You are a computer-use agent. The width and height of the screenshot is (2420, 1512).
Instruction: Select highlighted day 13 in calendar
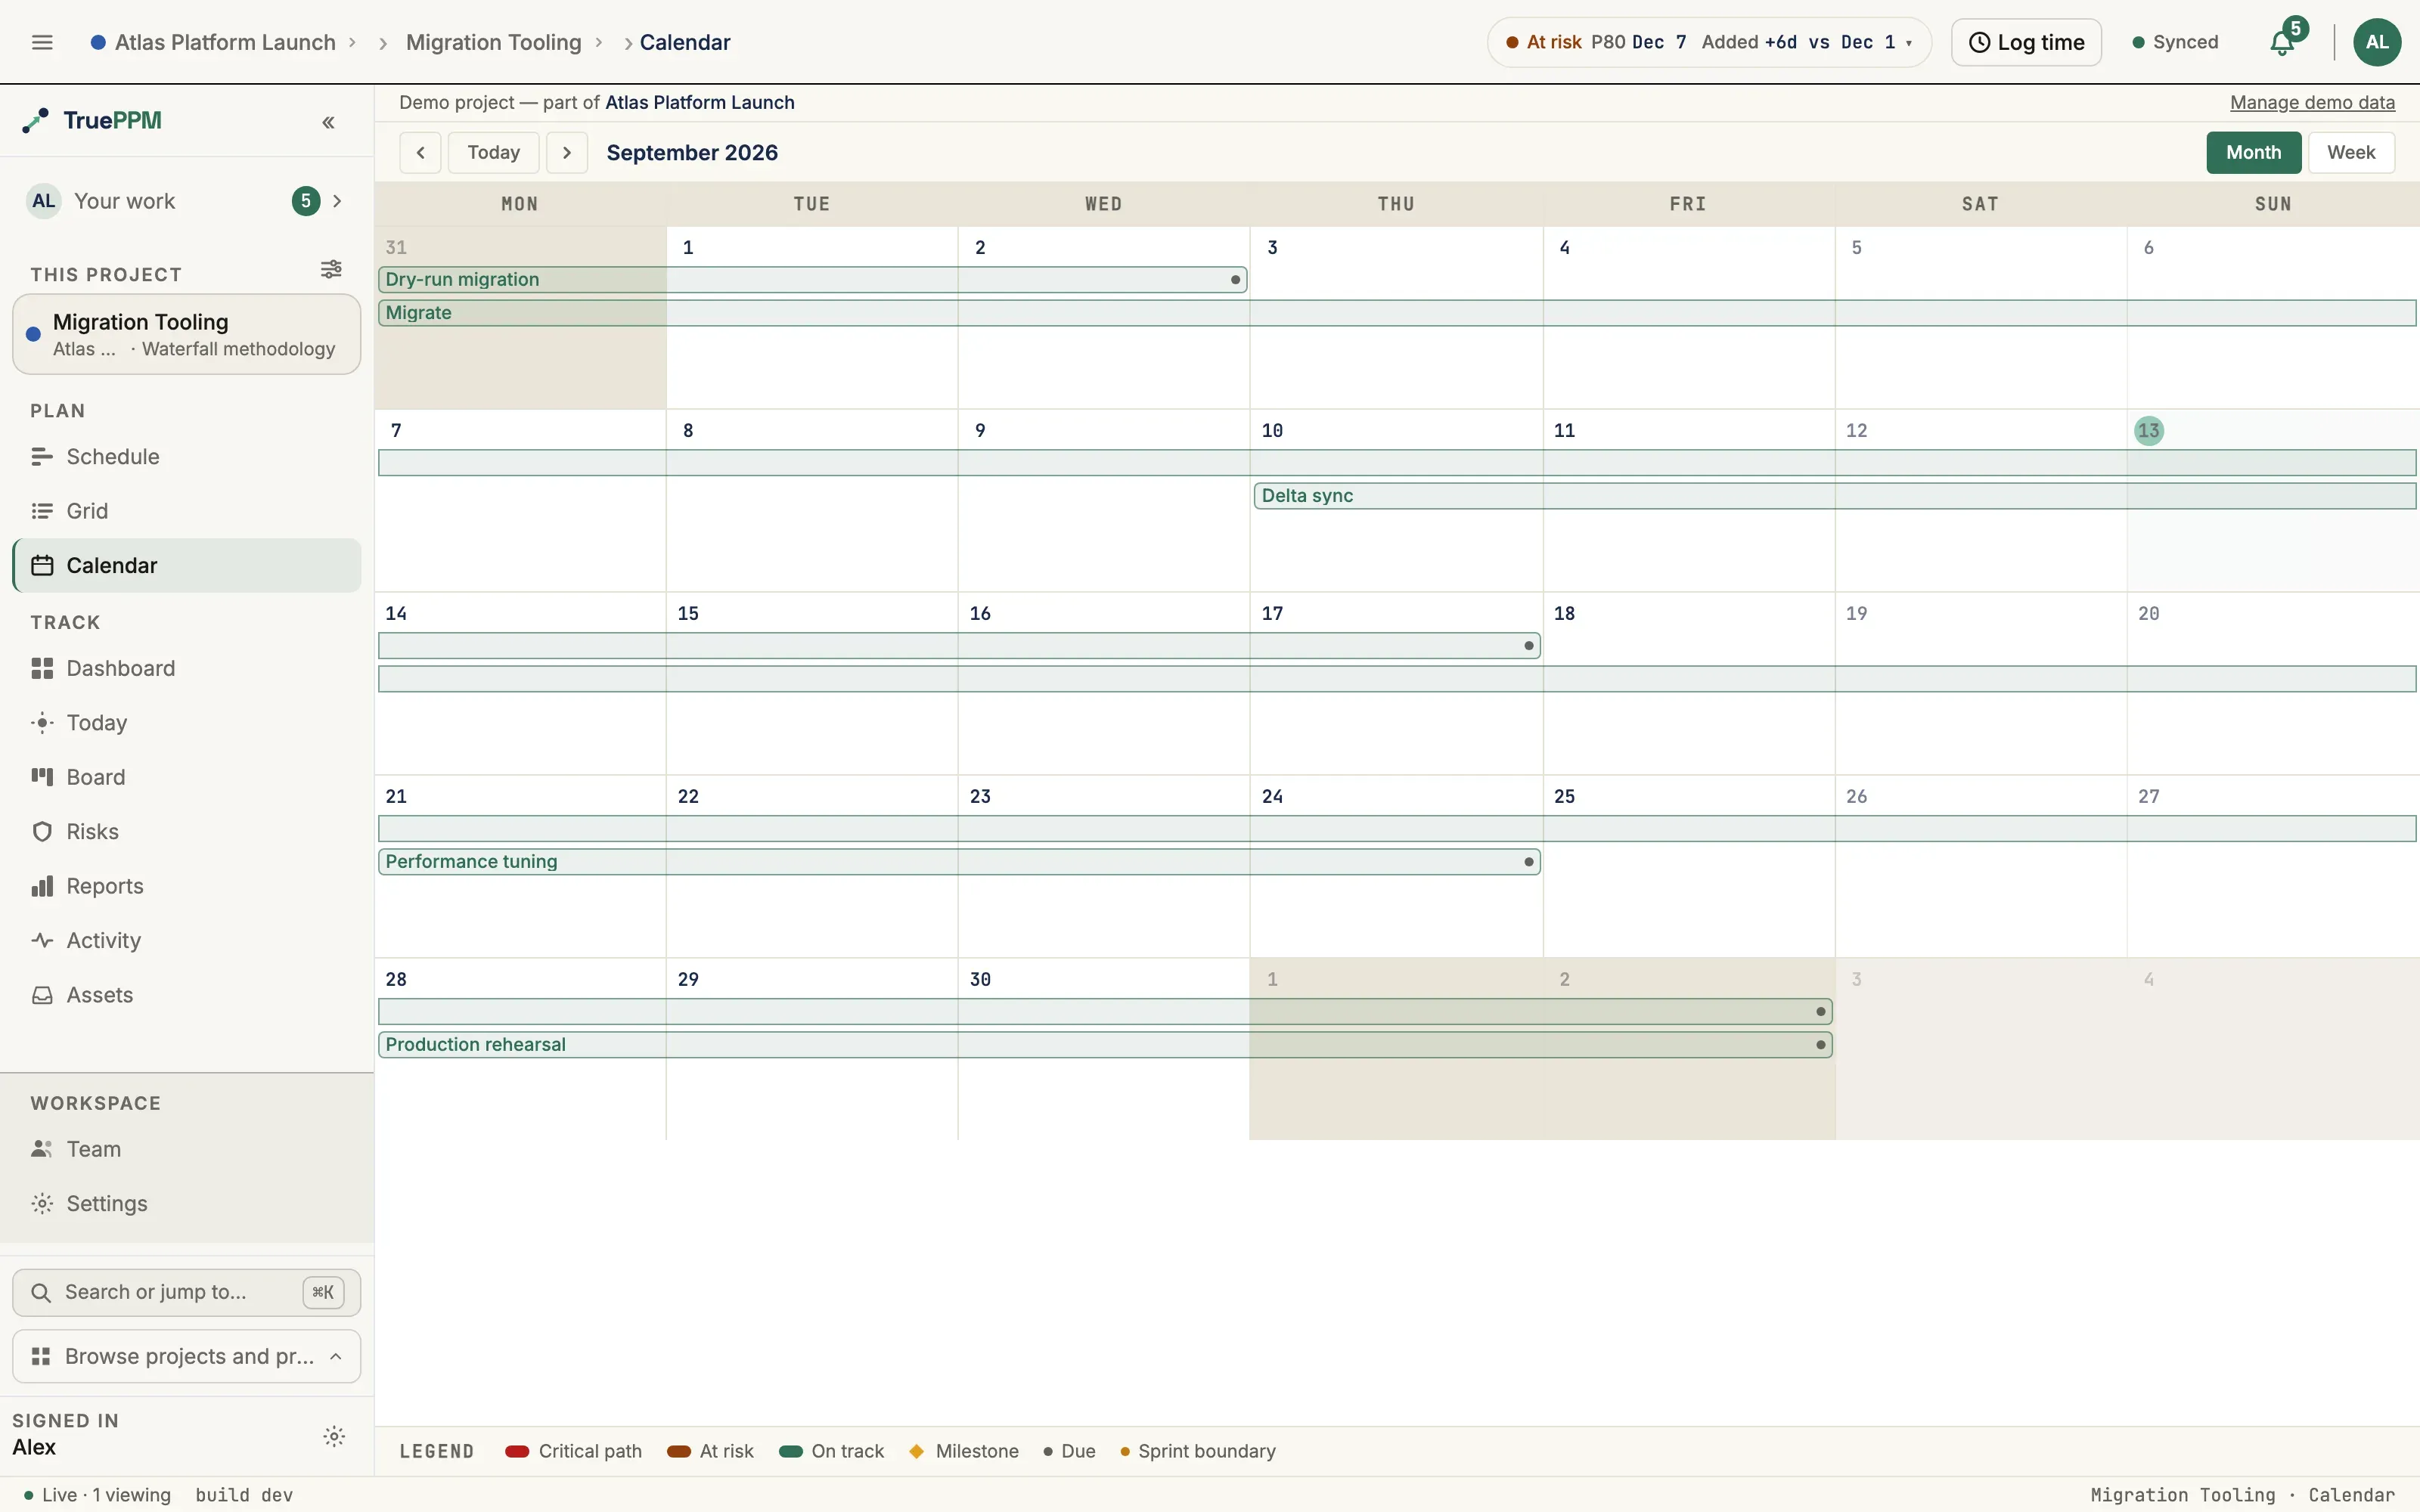click(2149, 430)
